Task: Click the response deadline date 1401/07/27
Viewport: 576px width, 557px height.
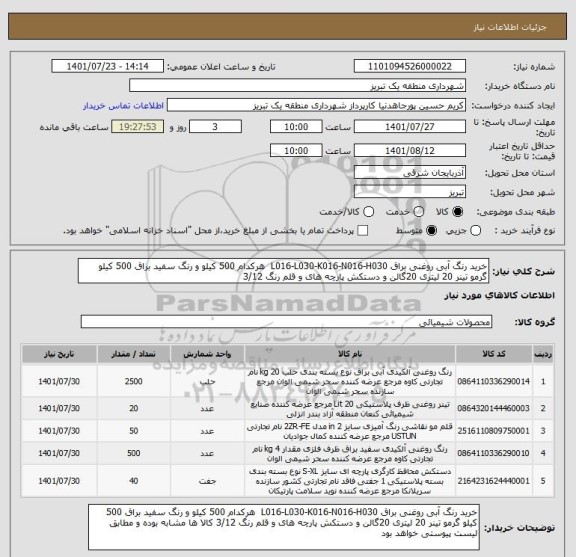Action: click(x=410, y=127)
